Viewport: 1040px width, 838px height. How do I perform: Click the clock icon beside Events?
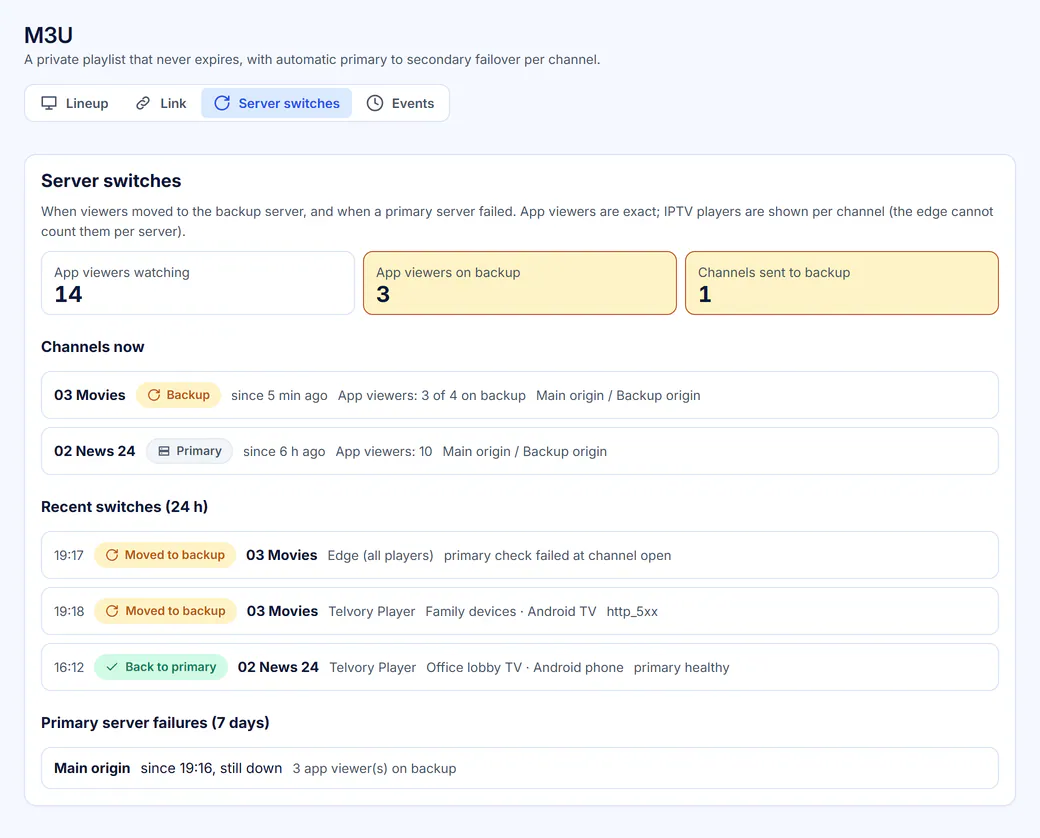tap(375, 104)
